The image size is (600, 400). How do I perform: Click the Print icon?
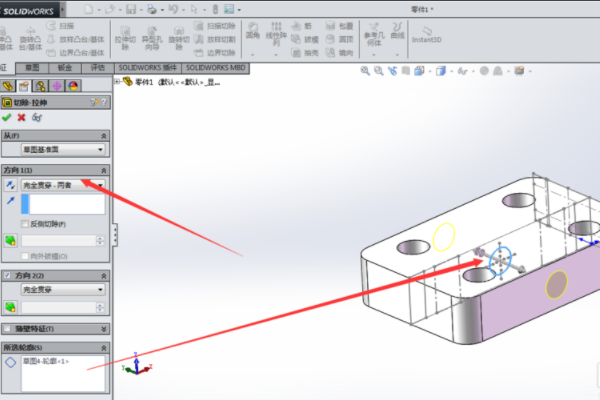click(152, 9)
